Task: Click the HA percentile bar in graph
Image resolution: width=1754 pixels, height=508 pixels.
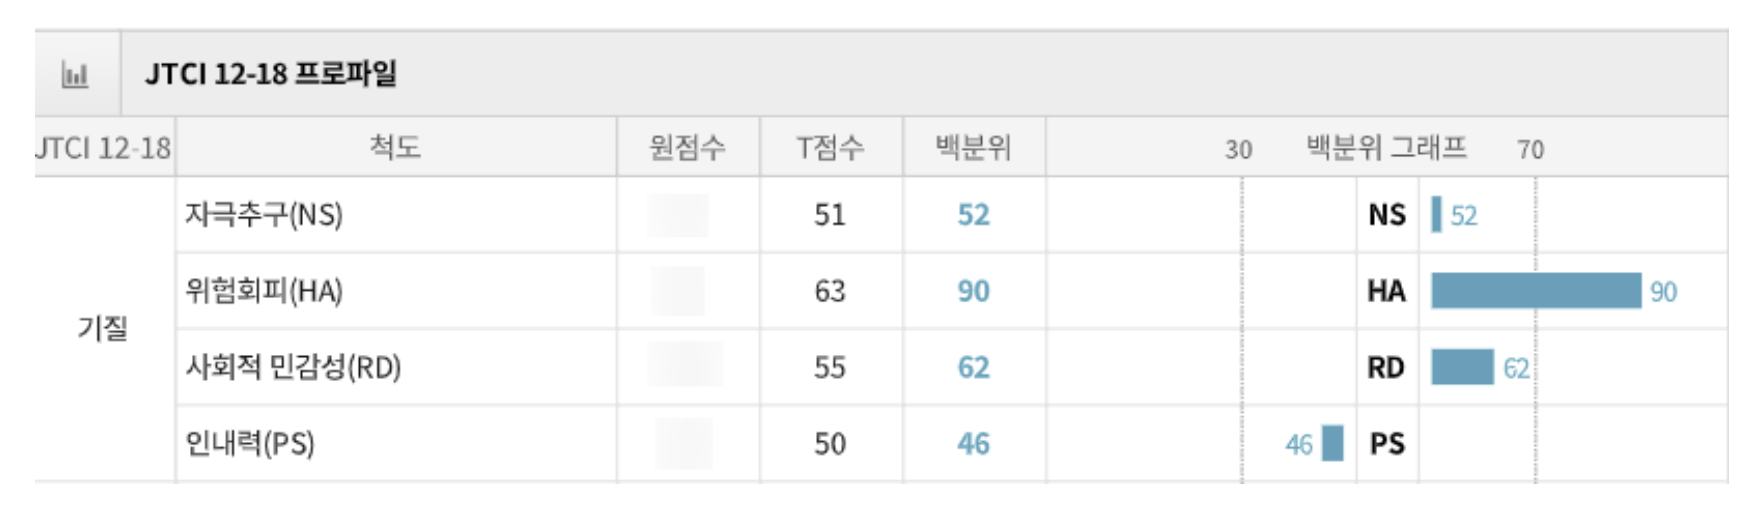Action: (x=1535, y=291)
